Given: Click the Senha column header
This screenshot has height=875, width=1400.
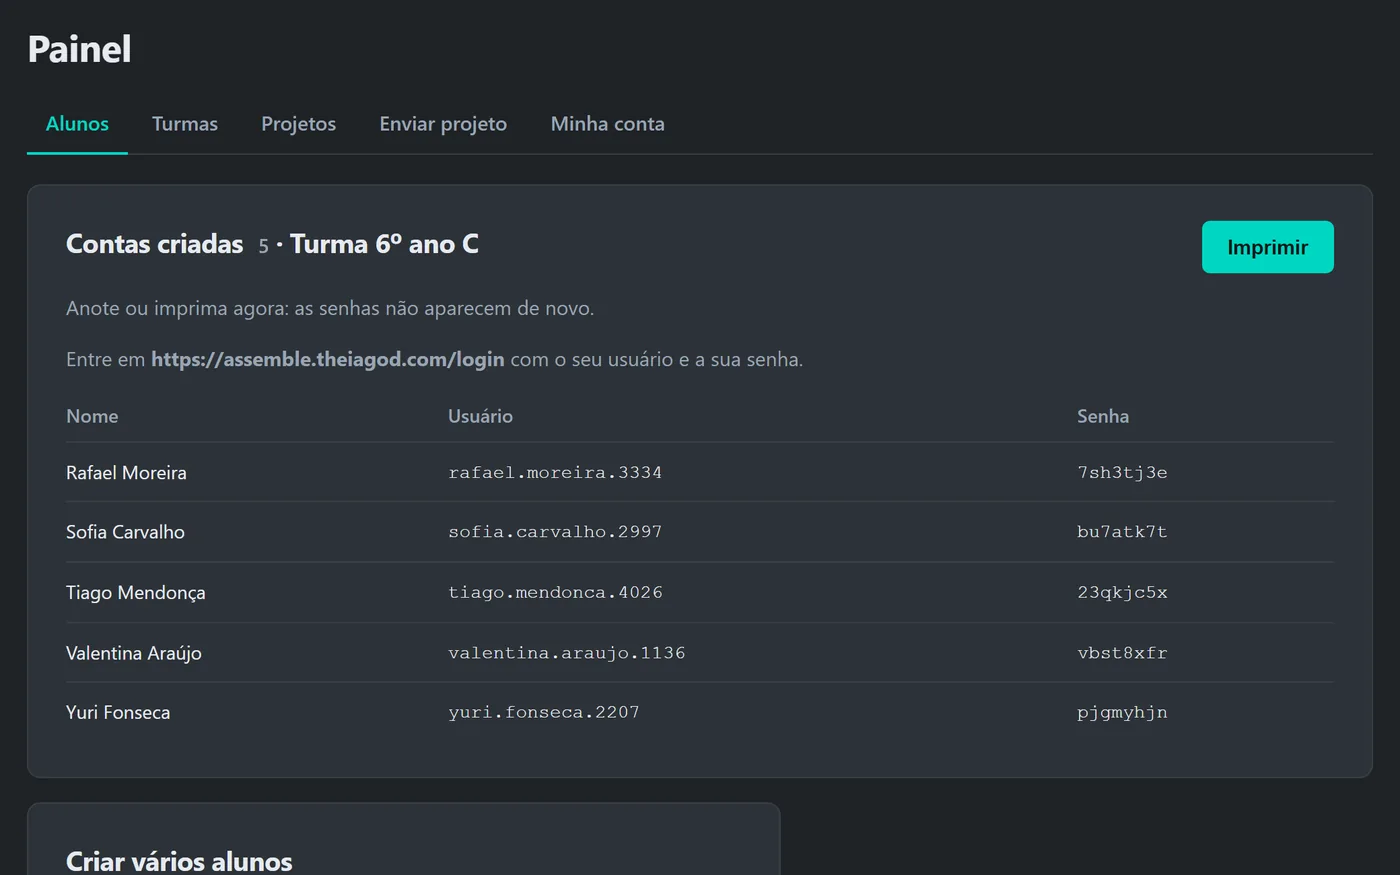Looking at the screenshot, I should pyautogui.click(x=1103, y=416).
